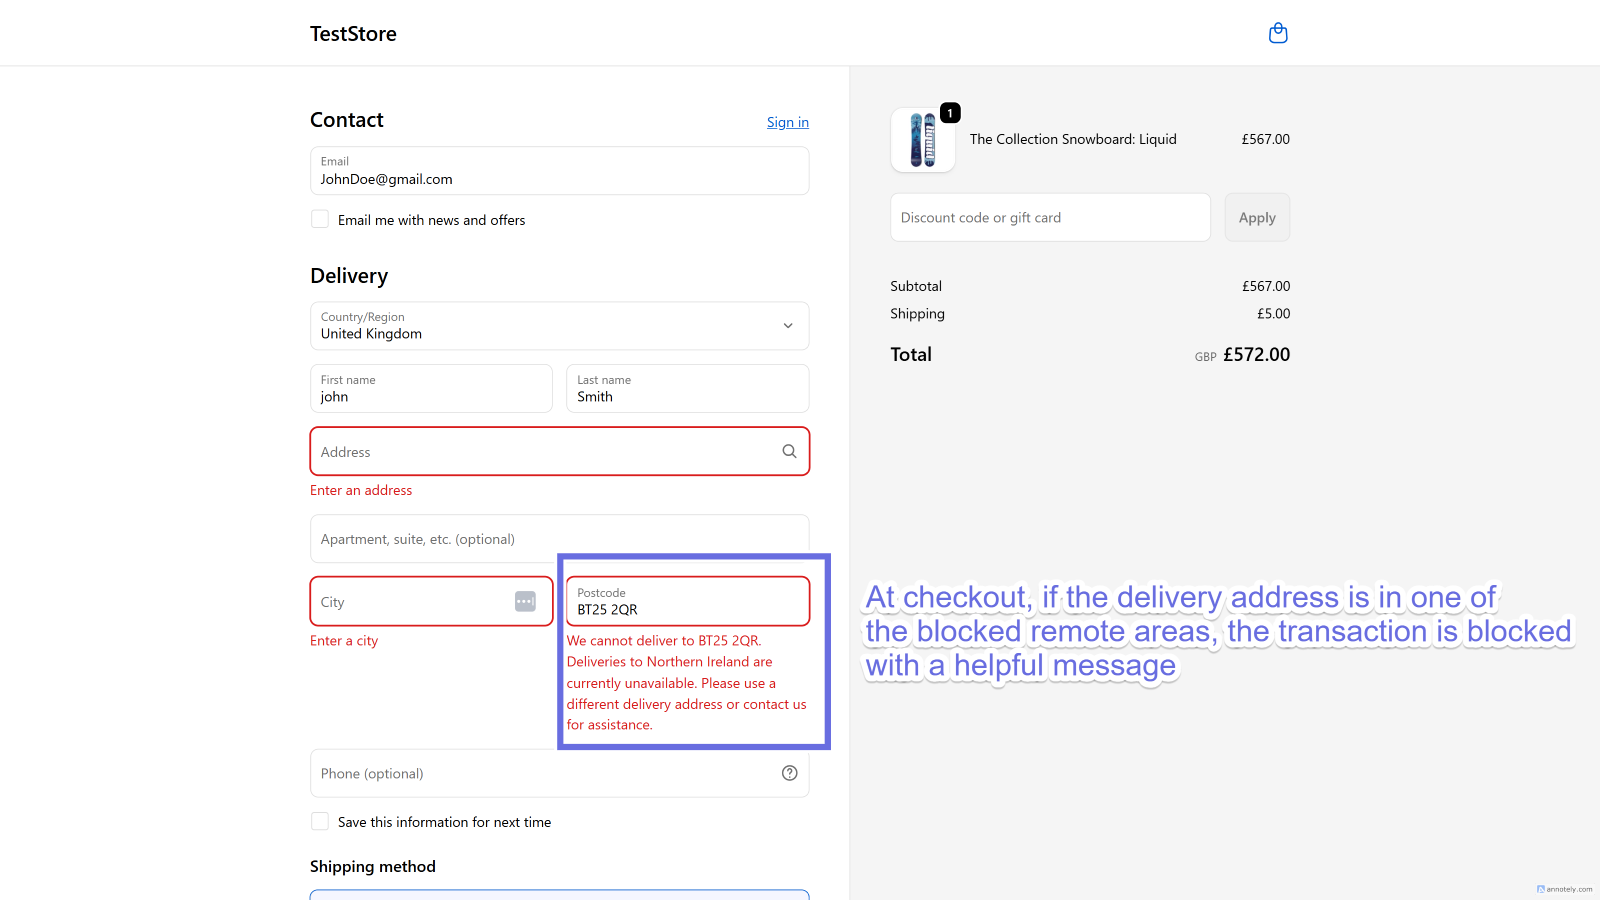1600x900 pixels.
Task: Click the Country/Region dropdown chevron arrow
Action: pyautogui.click(x=788, y=326)
